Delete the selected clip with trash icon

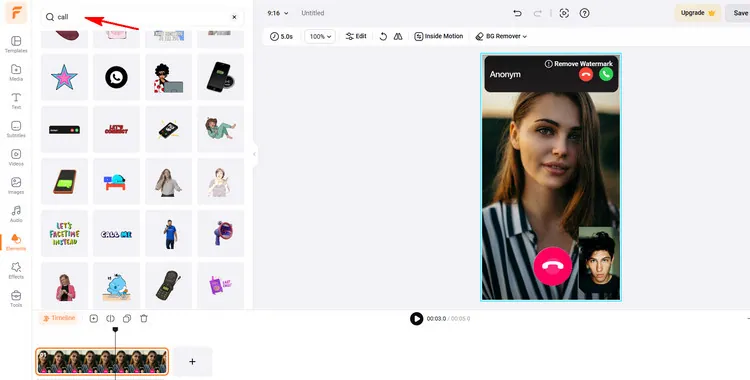143,318
